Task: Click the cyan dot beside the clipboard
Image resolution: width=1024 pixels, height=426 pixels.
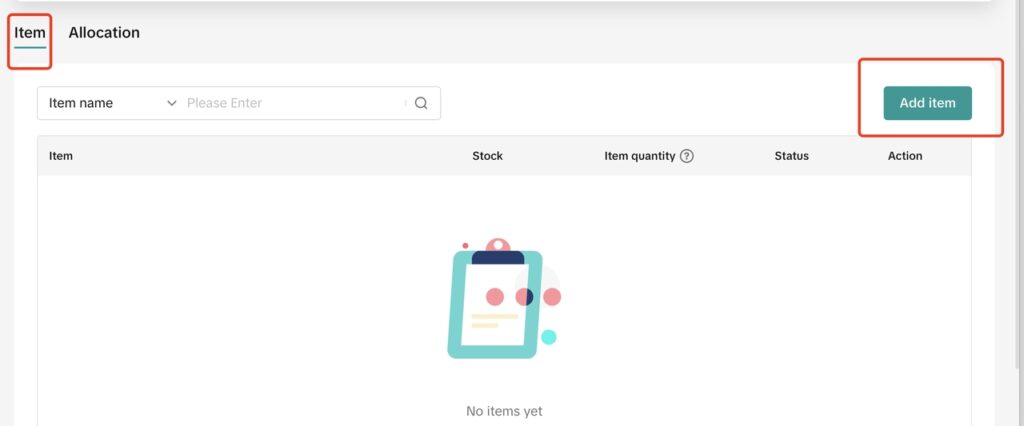Action: (x=548, y=337)
